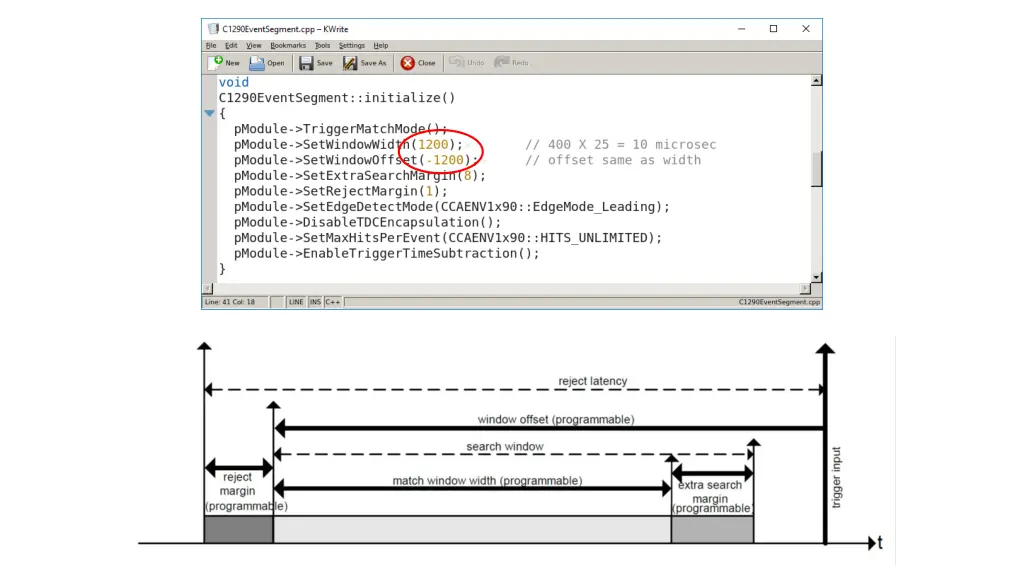Toggle INS insert mode in status bar
The image size is (1024, 576).
click(315, 302)
